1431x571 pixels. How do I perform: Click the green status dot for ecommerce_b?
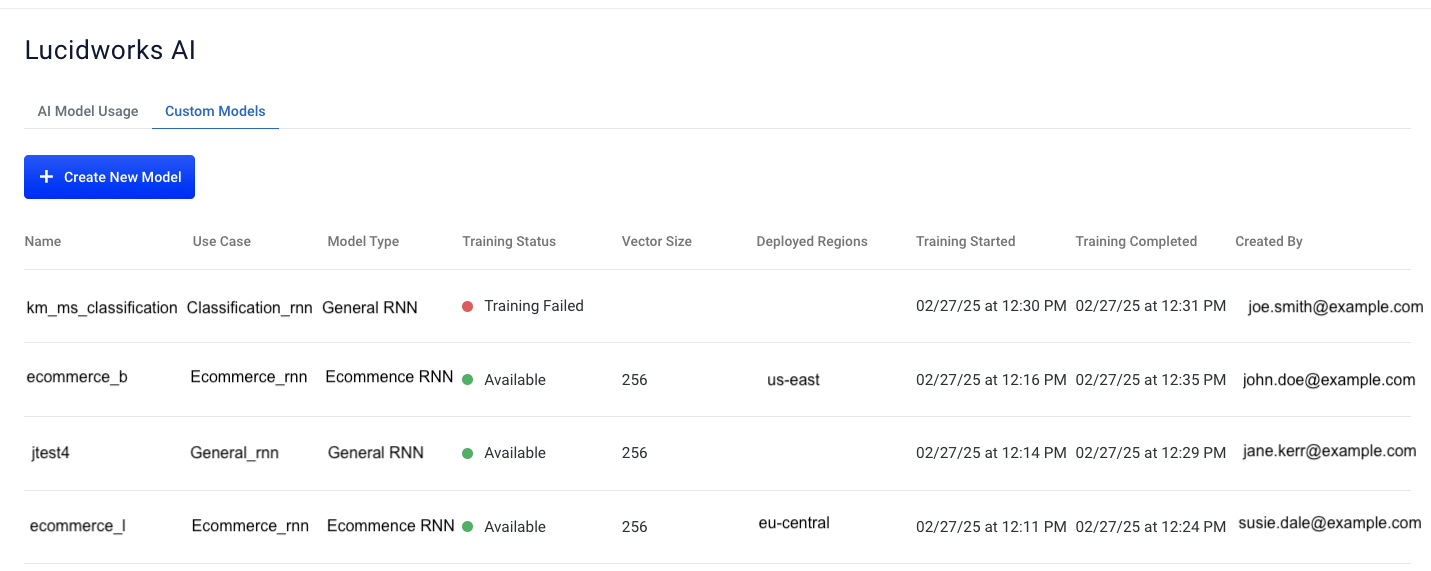point(467,379)
